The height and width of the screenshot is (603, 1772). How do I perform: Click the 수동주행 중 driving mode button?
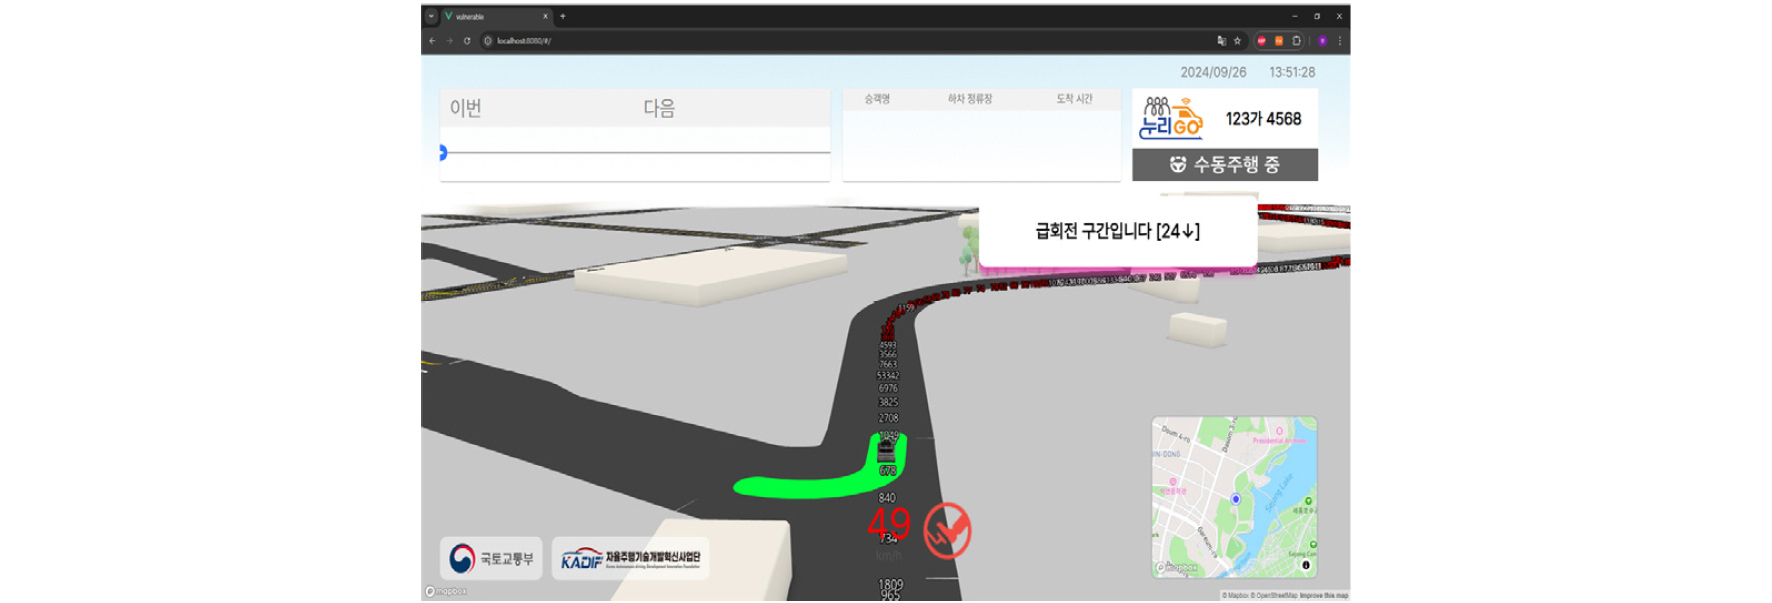[1225, 165]
